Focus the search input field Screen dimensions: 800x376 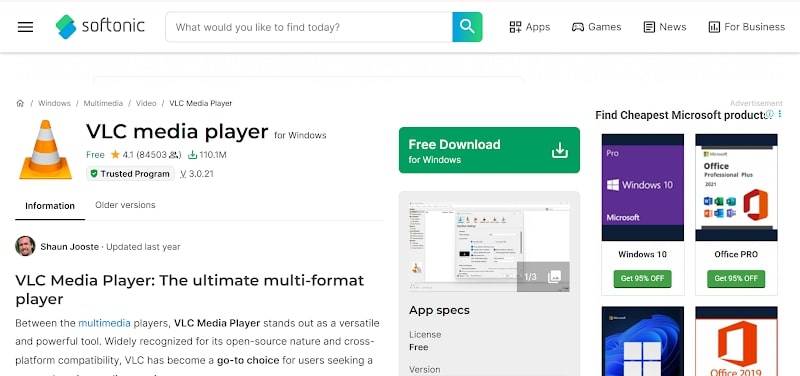pyautogui.click(x=309, y=27)
